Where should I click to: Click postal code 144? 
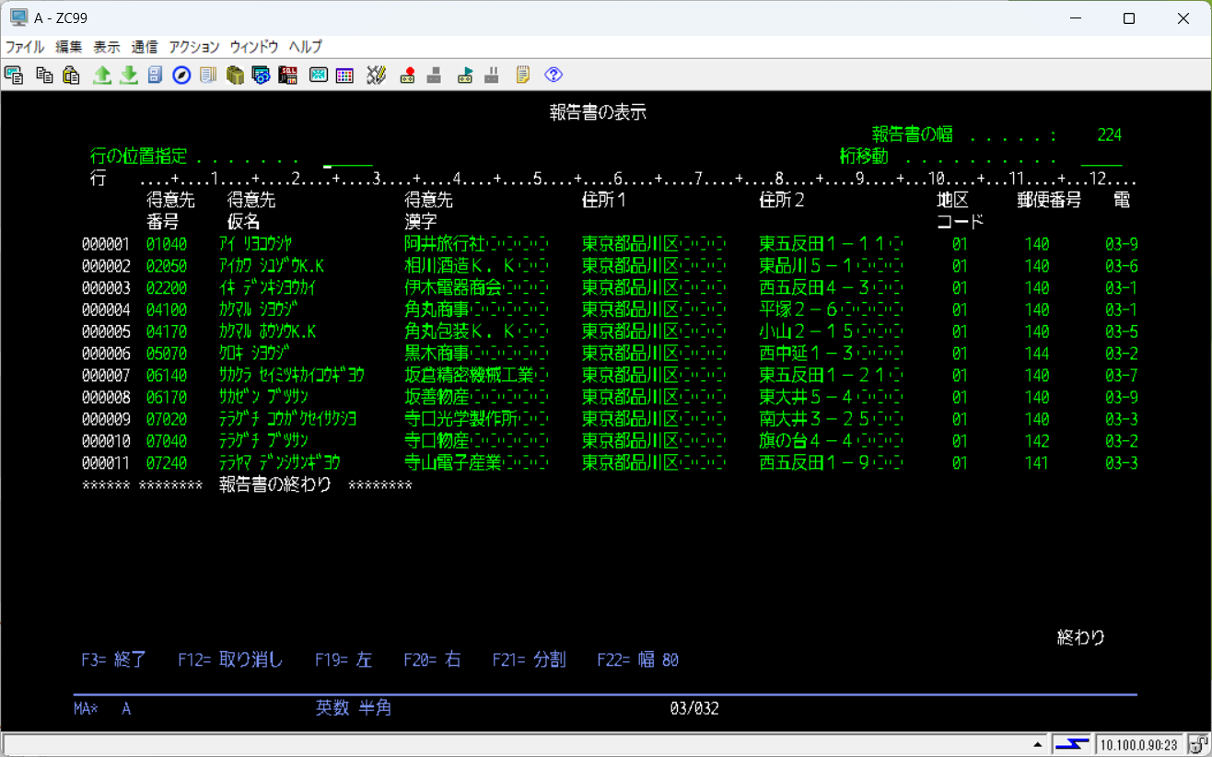click(x=1037, y=353)
